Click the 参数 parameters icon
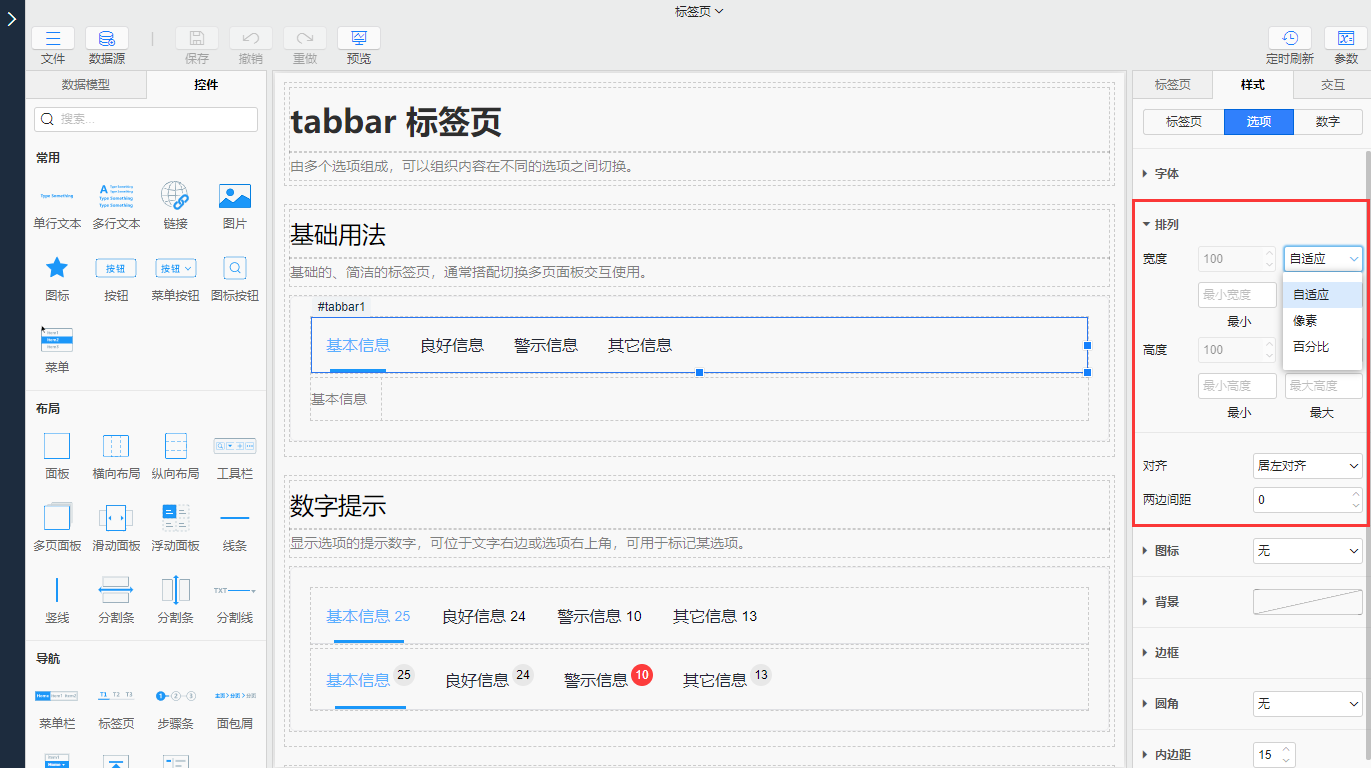1371x768 pixels. pos(1346,39)
